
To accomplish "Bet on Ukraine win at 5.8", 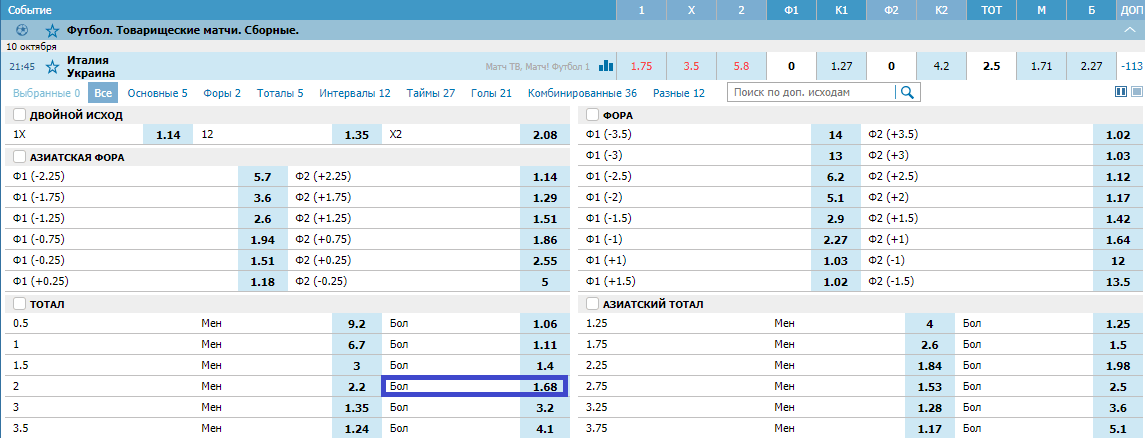I will pos(741,66).
